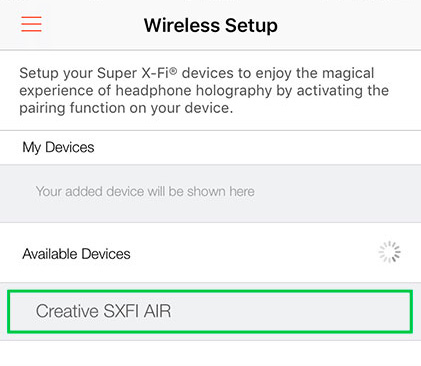Select the Creative SXFI AIR device

point(210,311)
